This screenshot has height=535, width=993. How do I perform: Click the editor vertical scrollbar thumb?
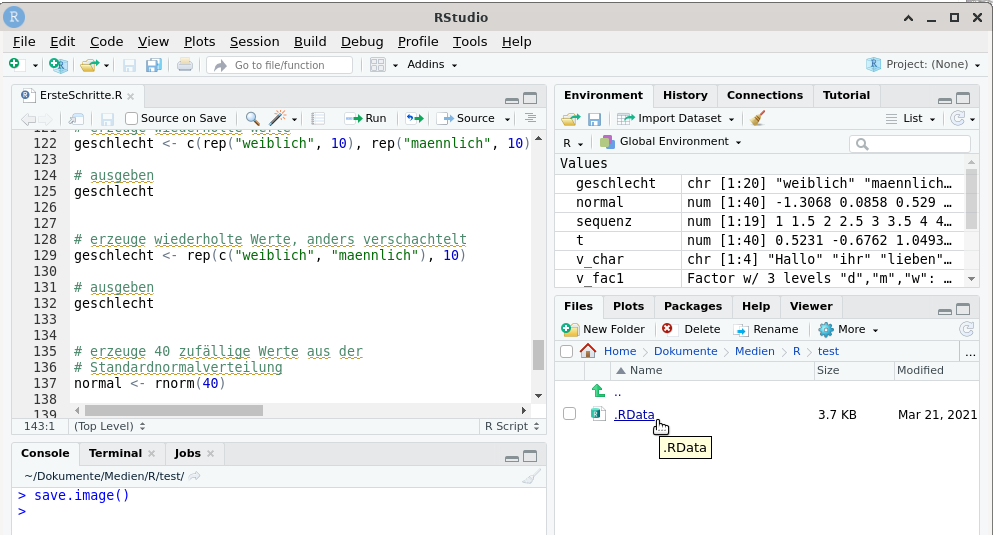538,355
